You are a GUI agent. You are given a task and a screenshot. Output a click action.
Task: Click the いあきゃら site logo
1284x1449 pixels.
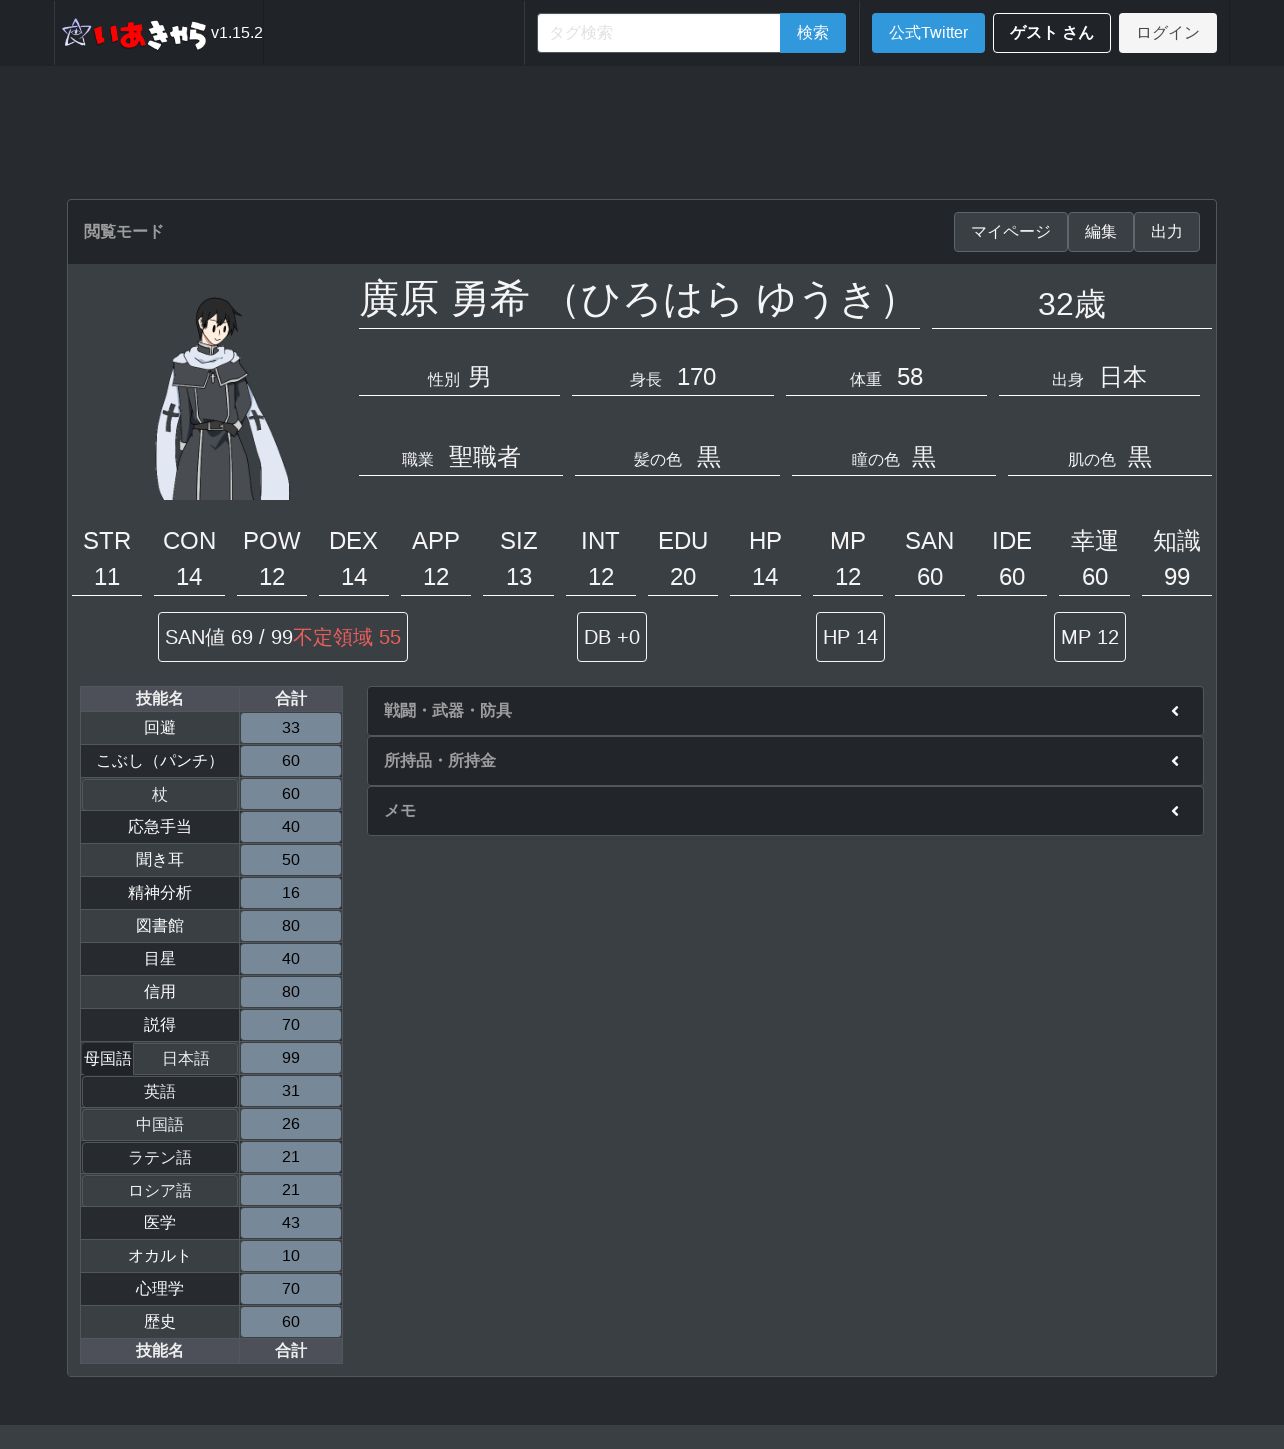135,33
